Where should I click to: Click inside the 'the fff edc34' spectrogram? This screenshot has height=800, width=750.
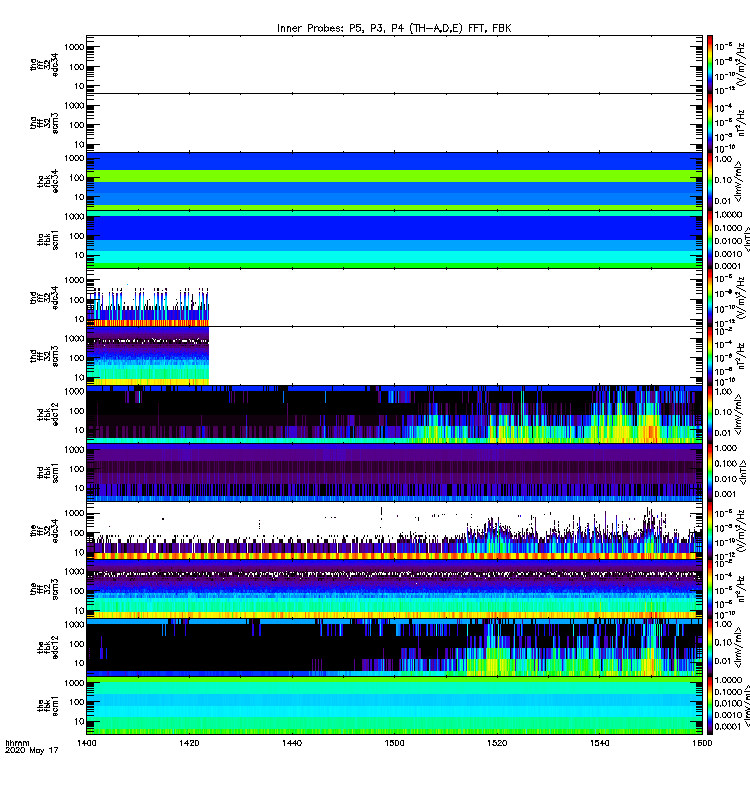(394, 531)
